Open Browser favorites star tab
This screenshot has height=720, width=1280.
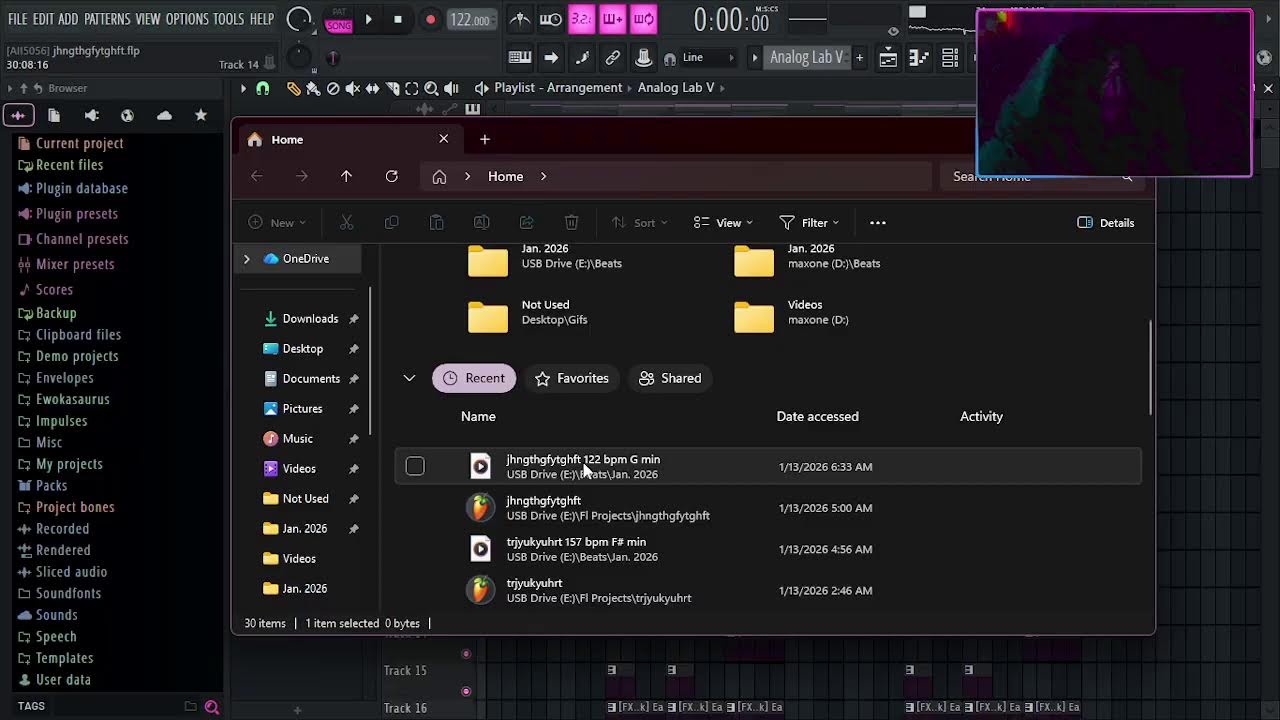(201, 115)
